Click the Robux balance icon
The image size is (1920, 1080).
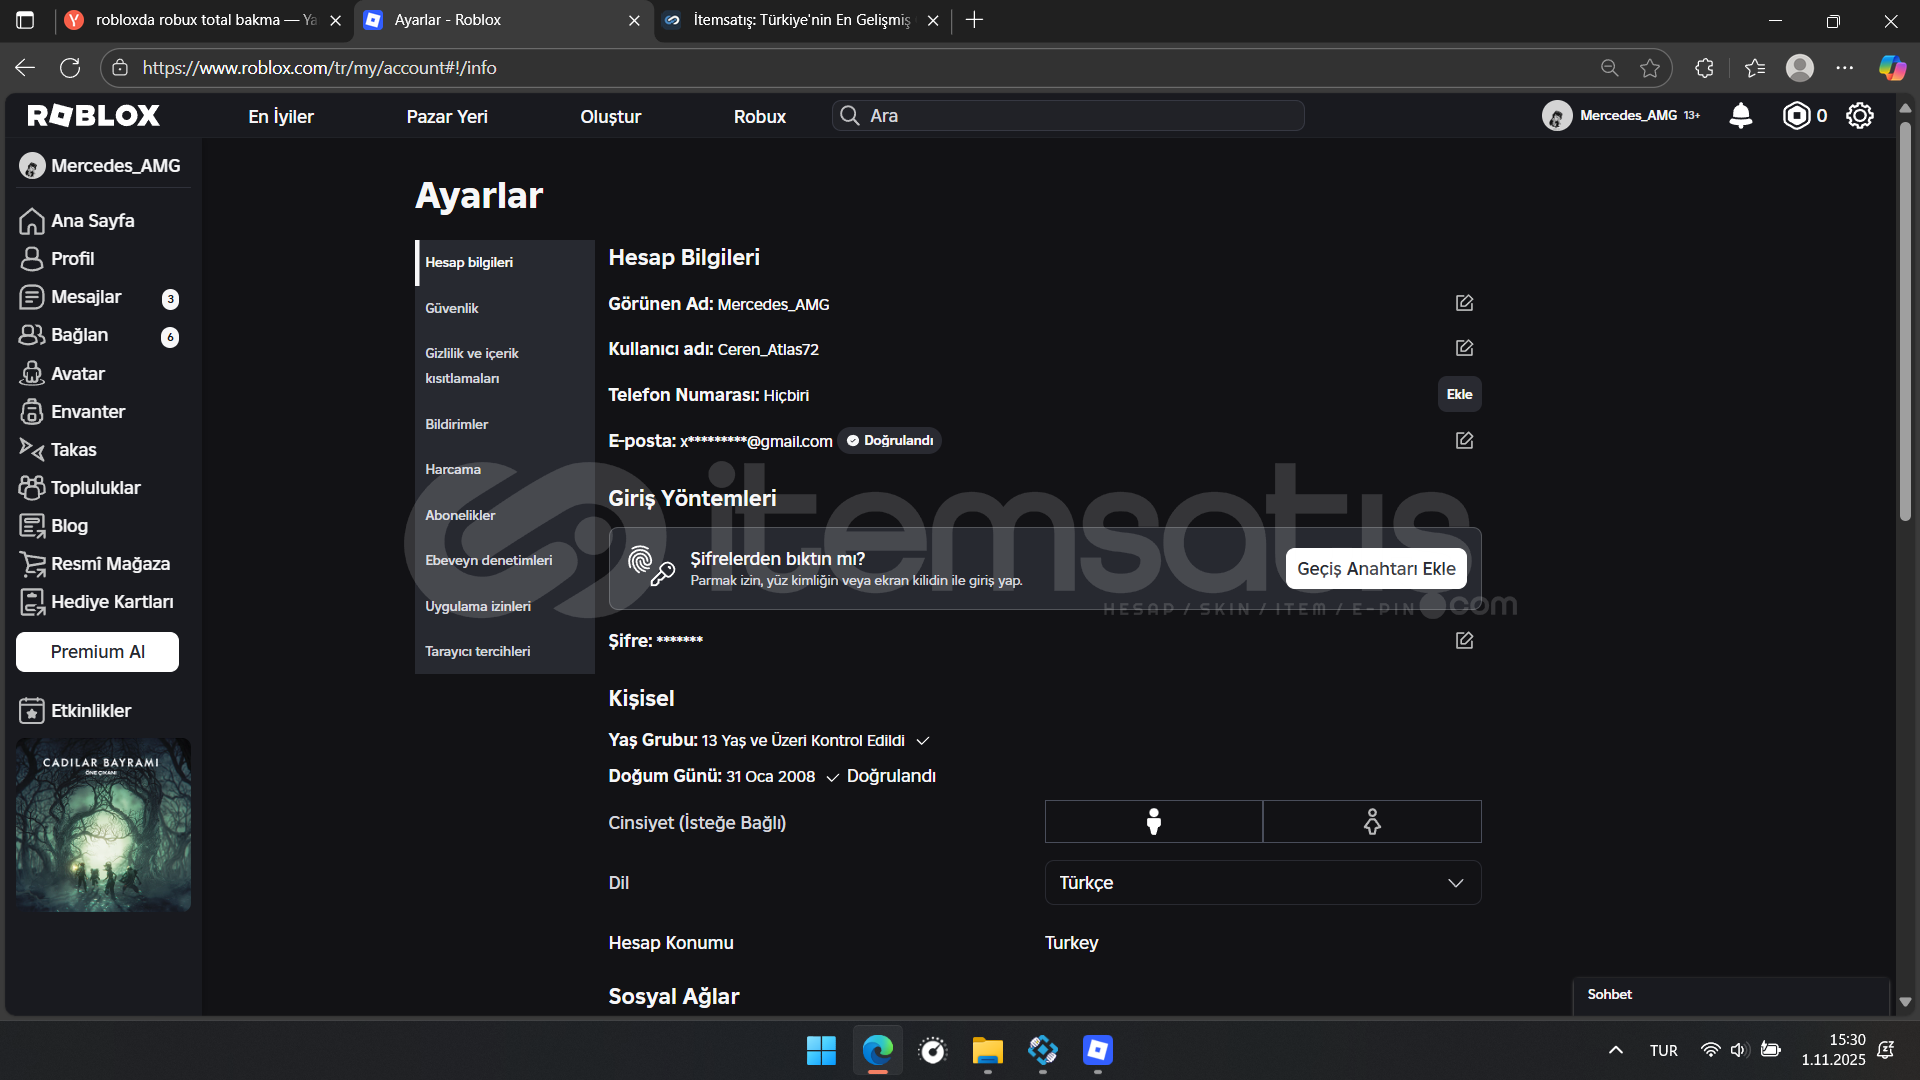(1796, 116)
